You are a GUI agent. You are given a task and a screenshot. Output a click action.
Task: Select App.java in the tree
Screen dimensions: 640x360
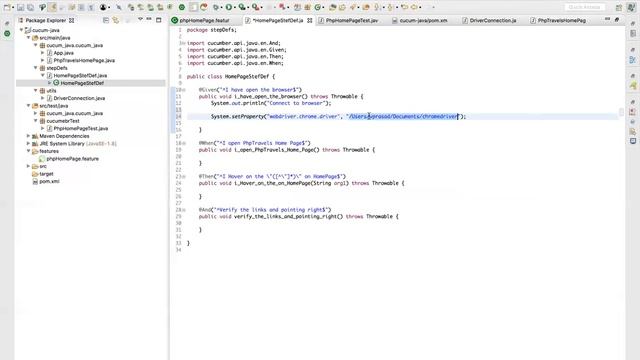[63, 53]
